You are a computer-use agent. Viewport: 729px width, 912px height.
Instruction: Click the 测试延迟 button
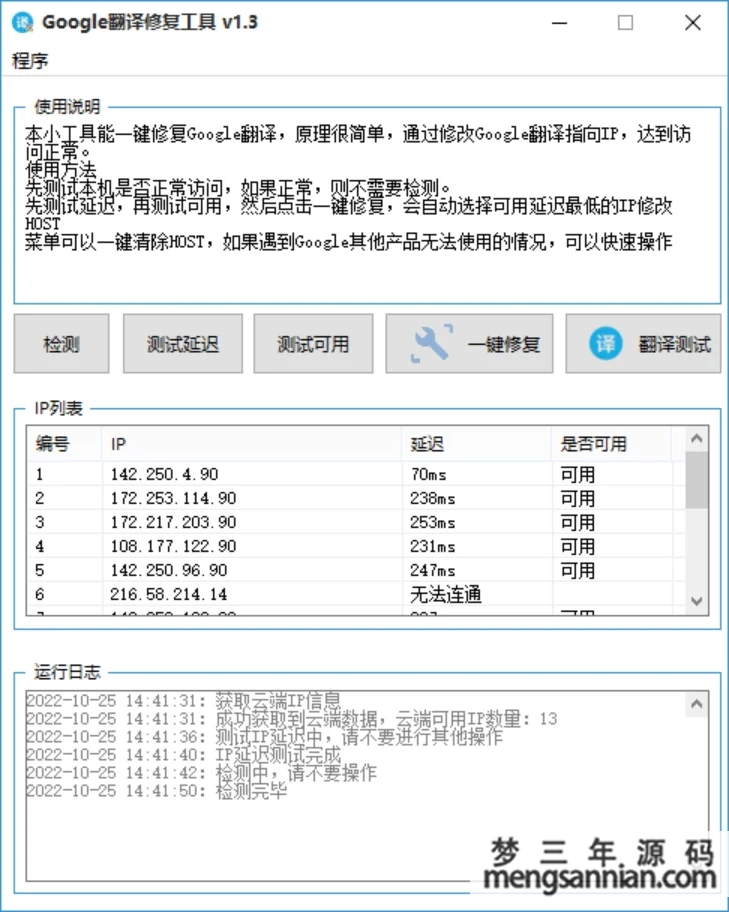point(183,344)
